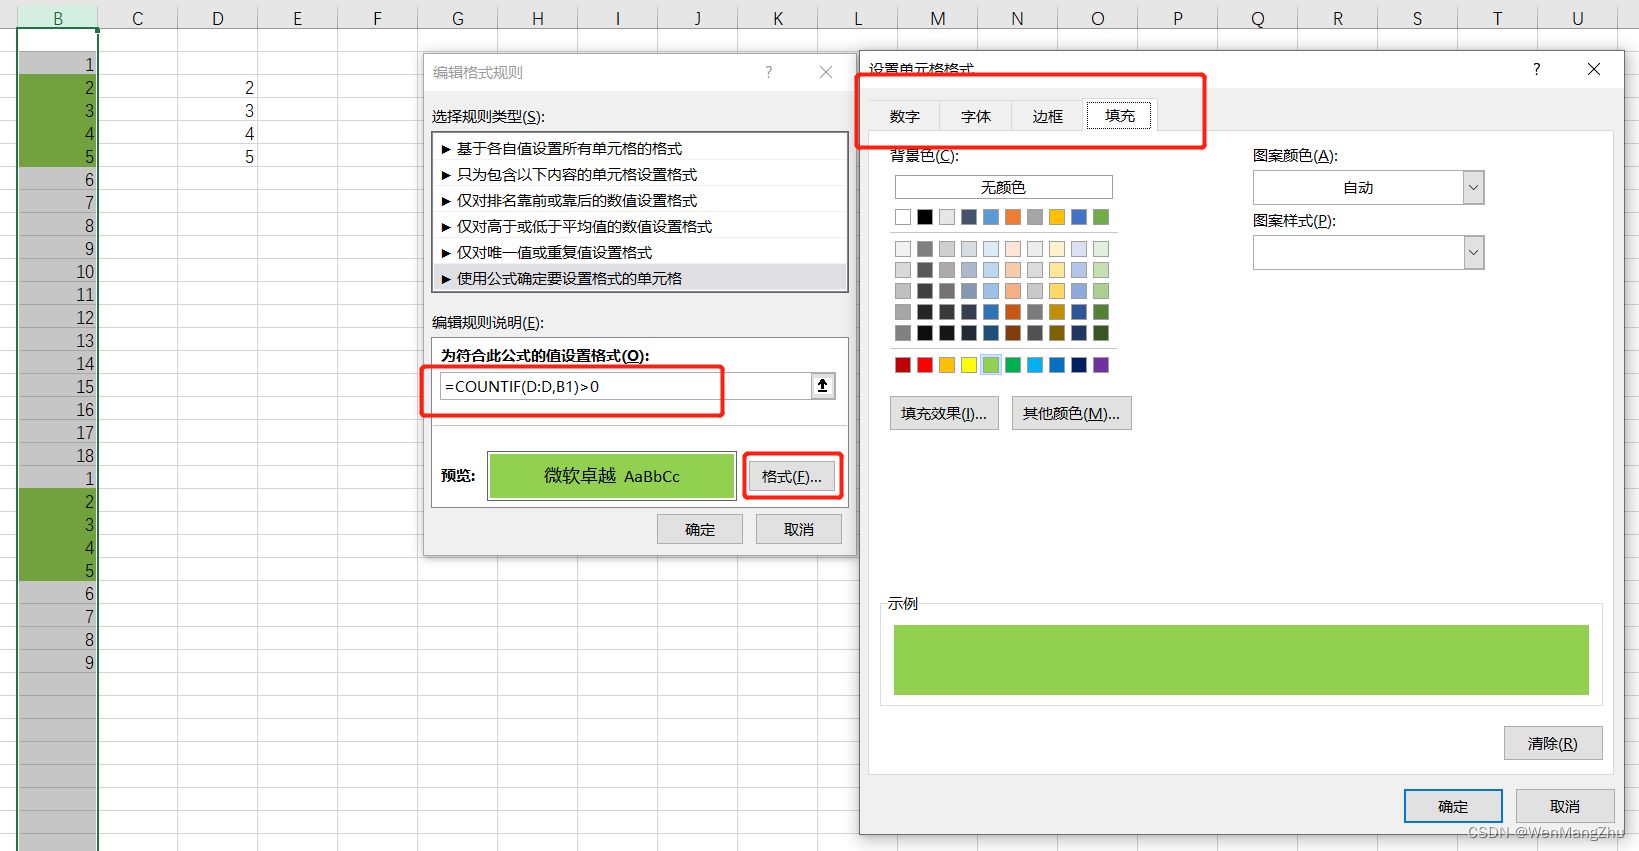Click the highlighted light green standard swatch
The height and width of the screenshot is (851, 1639).
coord(991,365)
